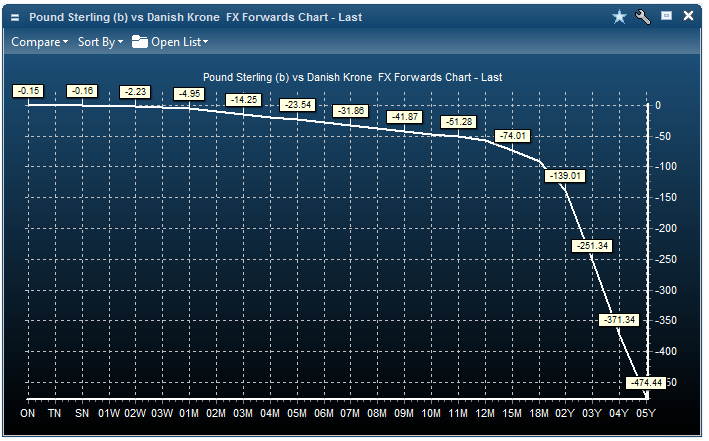
Task: Select the 01W tenor axis label
Action: tap(109, 413)
